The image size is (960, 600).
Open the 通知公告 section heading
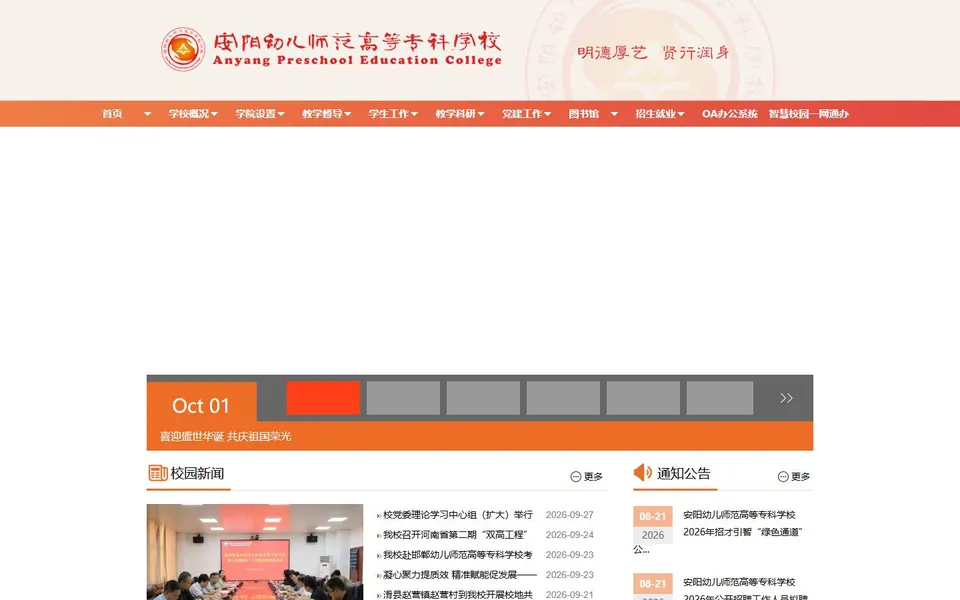[684, 473]
